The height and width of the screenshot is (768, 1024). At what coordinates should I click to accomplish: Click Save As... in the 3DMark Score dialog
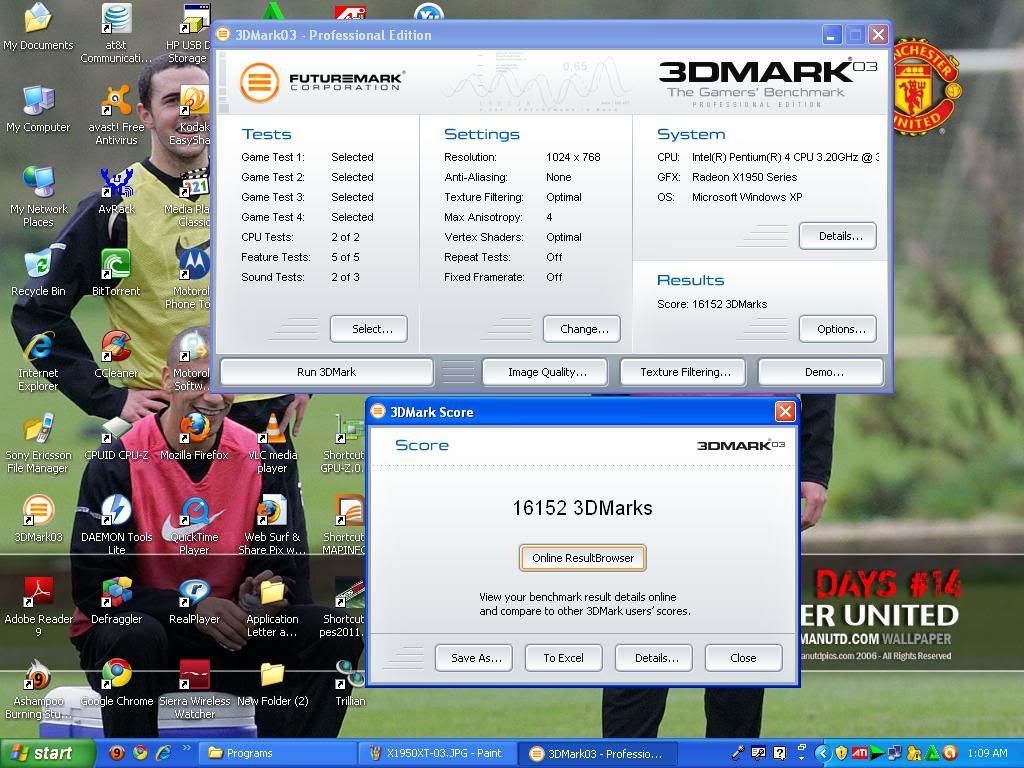(x=474, y=658)
